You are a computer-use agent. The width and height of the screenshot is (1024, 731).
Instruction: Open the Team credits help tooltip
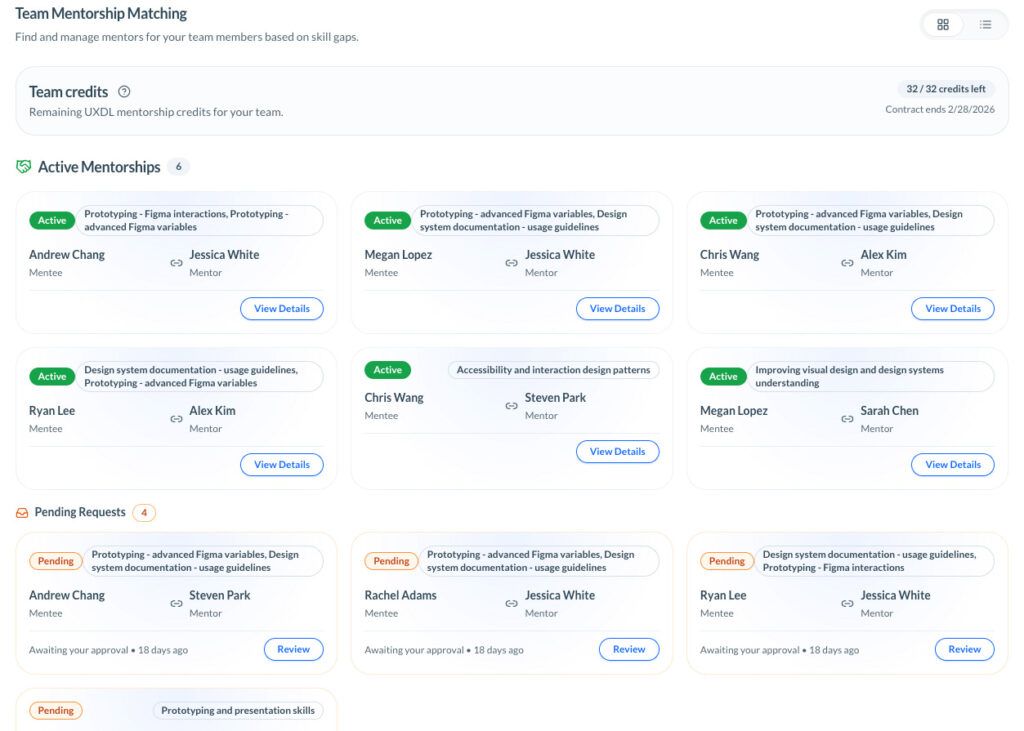point(124,92)
